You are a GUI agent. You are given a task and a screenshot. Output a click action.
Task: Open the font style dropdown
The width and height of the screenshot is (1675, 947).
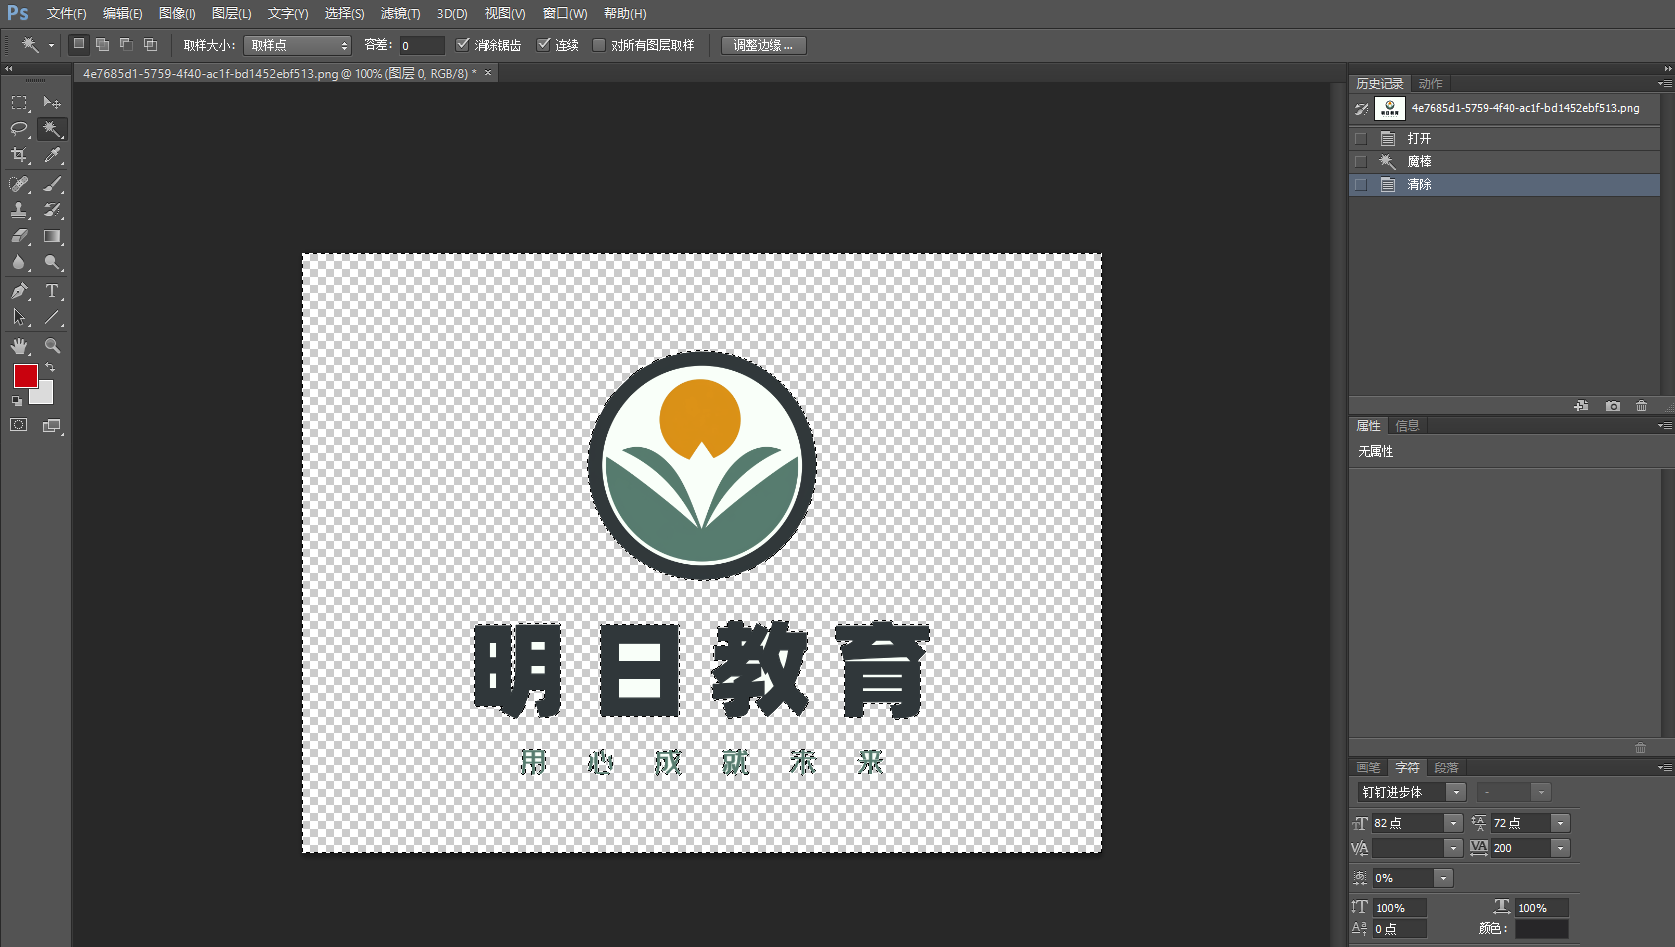(1541, 792)
